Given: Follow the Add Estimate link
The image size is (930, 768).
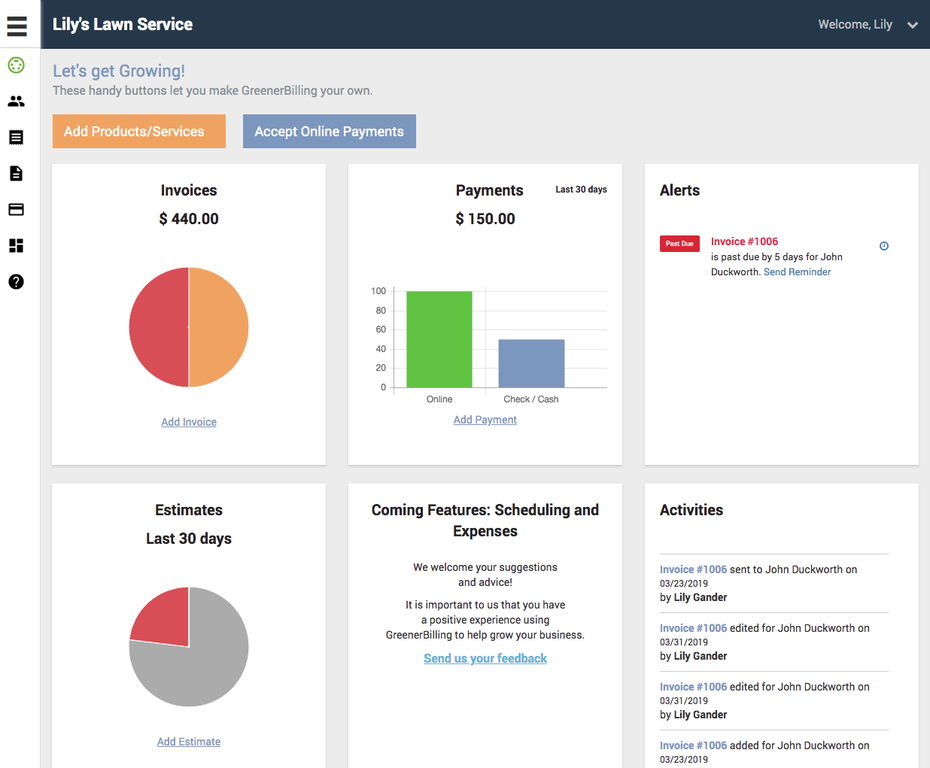Looking at the screenshot, I should [x=189, y=742].
